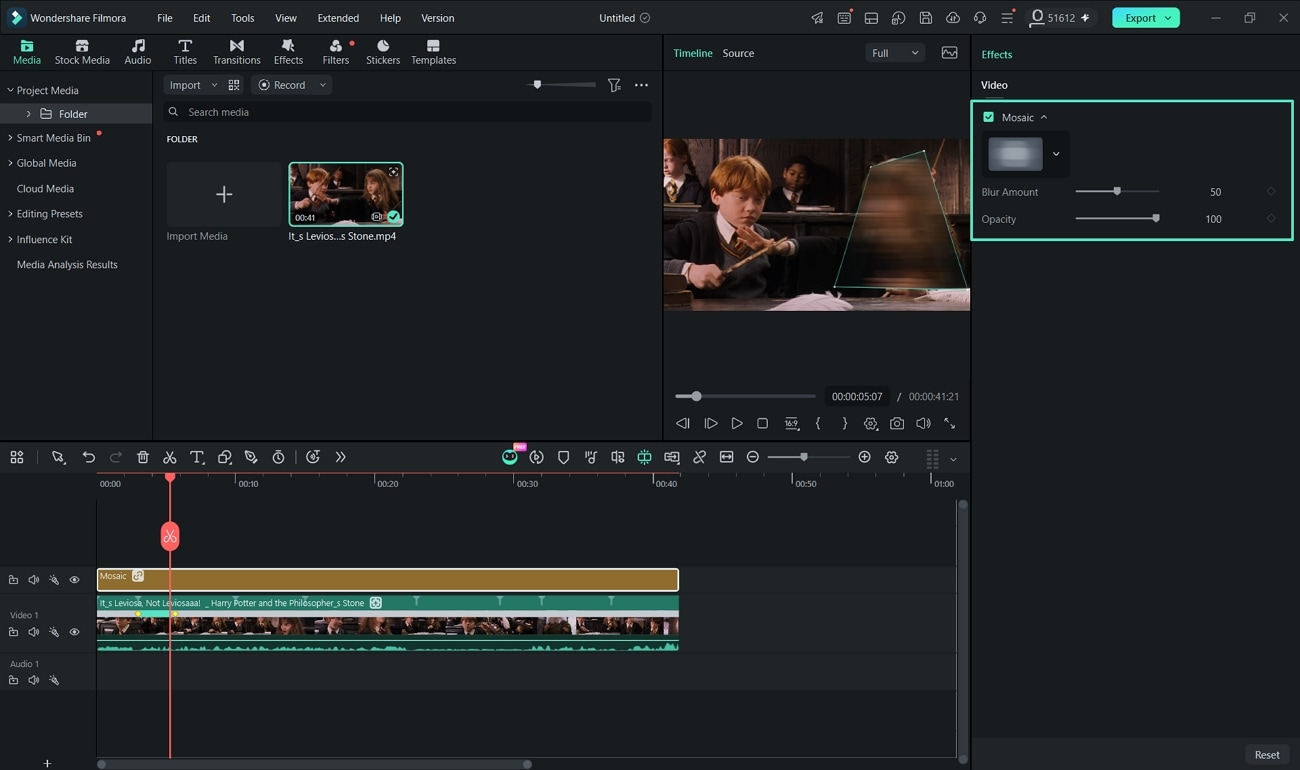Uncheck the Mosaic effect checkbox
Screen dimensions: 1300x770
click(x=989, y=117)
